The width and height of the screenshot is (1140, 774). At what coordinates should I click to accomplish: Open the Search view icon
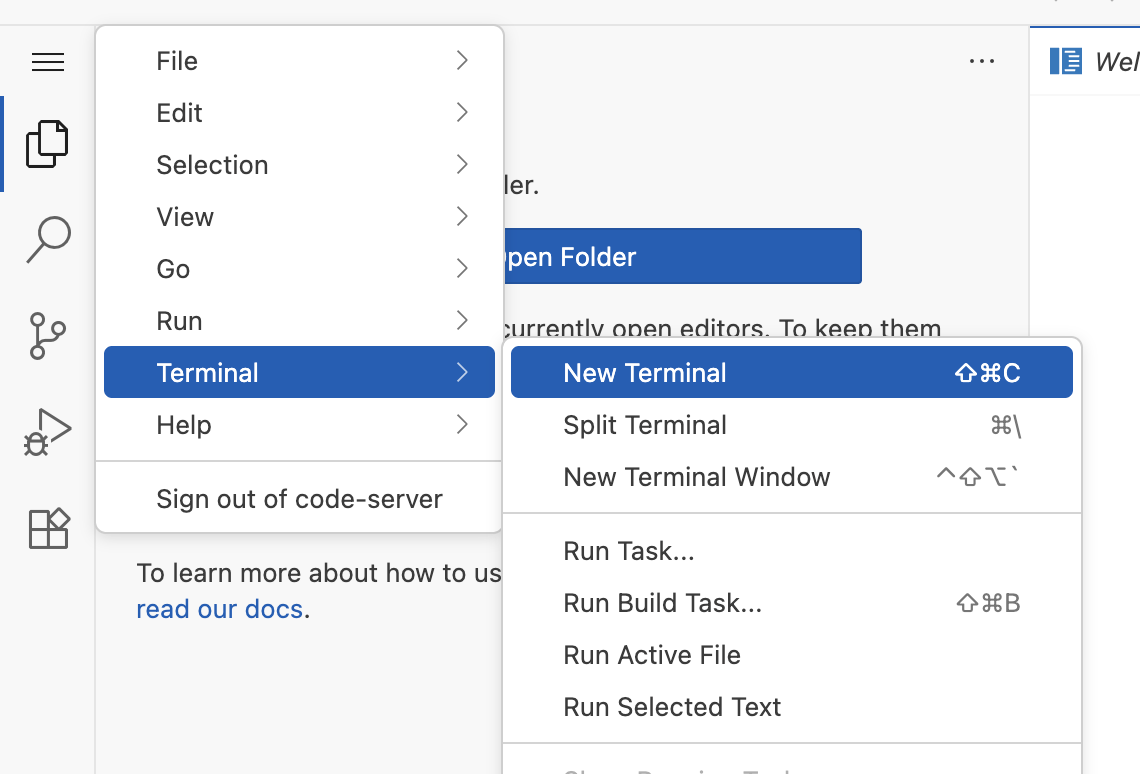(x=47, y=239)
